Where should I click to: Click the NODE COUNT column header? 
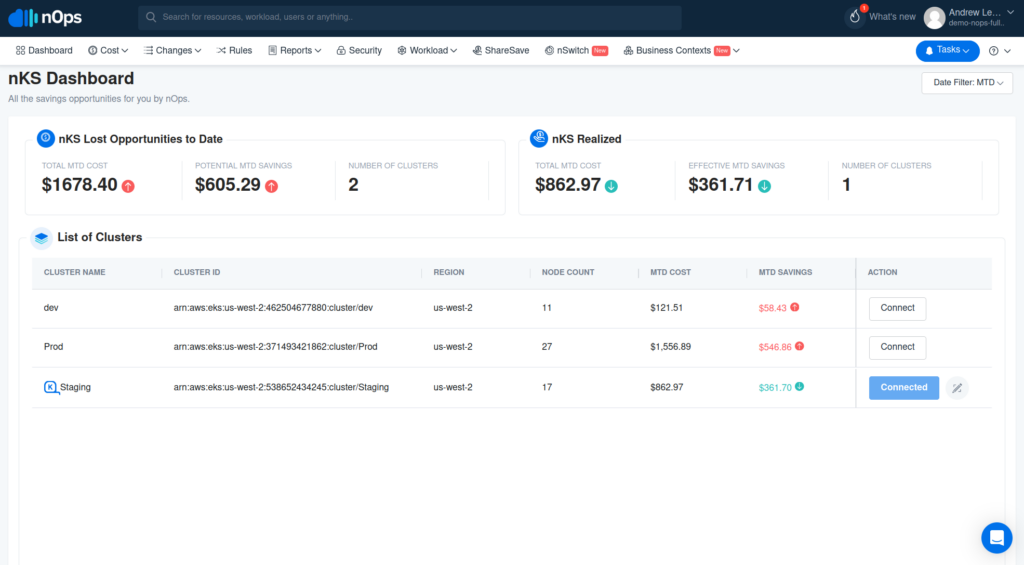coord(568,272)
